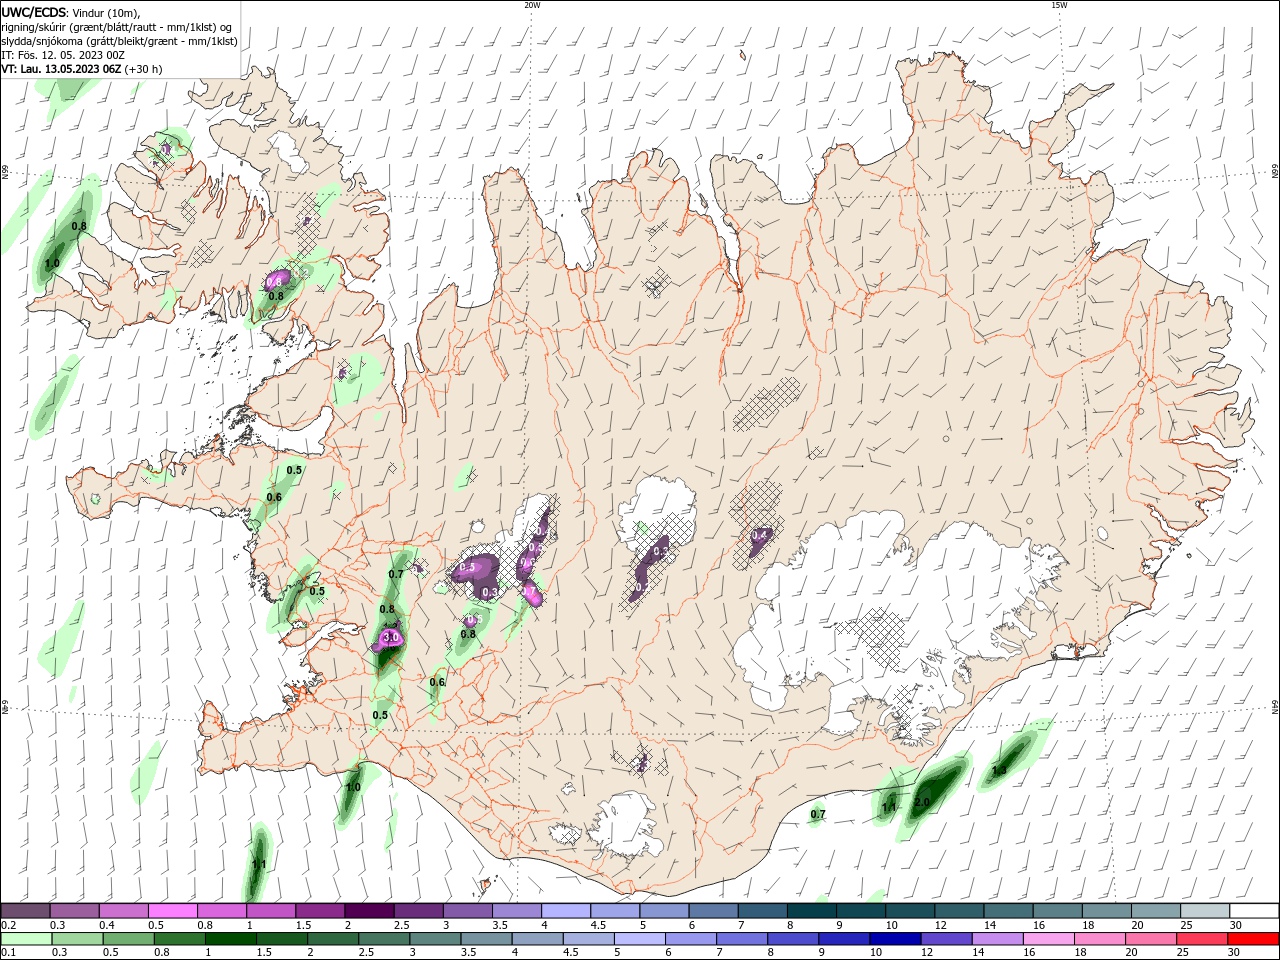Pick the dark blue 10–12 rain swatch
Viewport: 1280px width, 960px height.
click(x=893, y=939)
